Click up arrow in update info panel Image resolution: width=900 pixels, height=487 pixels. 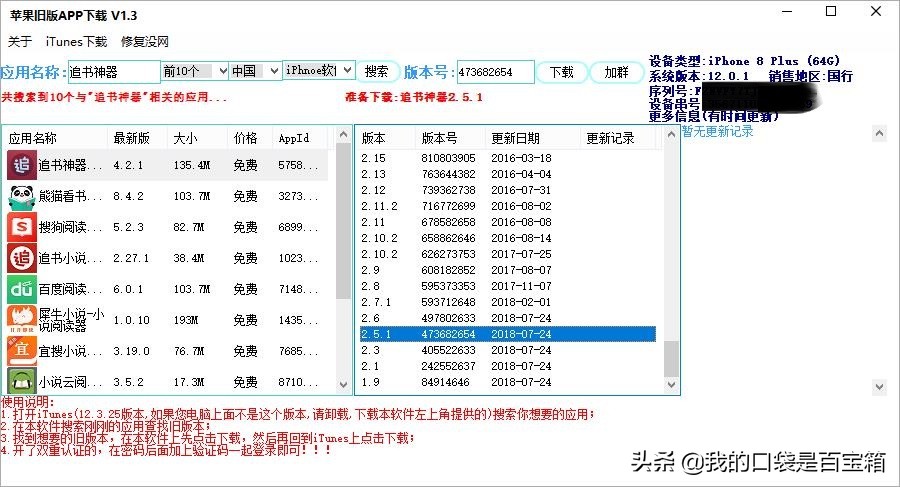pos(879,134)
